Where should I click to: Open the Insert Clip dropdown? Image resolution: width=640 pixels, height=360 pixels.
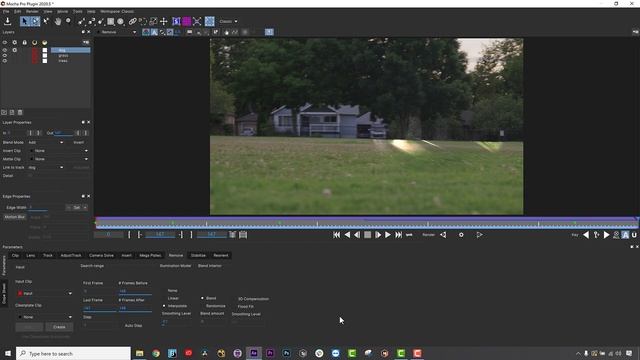(x=59, y=151)
